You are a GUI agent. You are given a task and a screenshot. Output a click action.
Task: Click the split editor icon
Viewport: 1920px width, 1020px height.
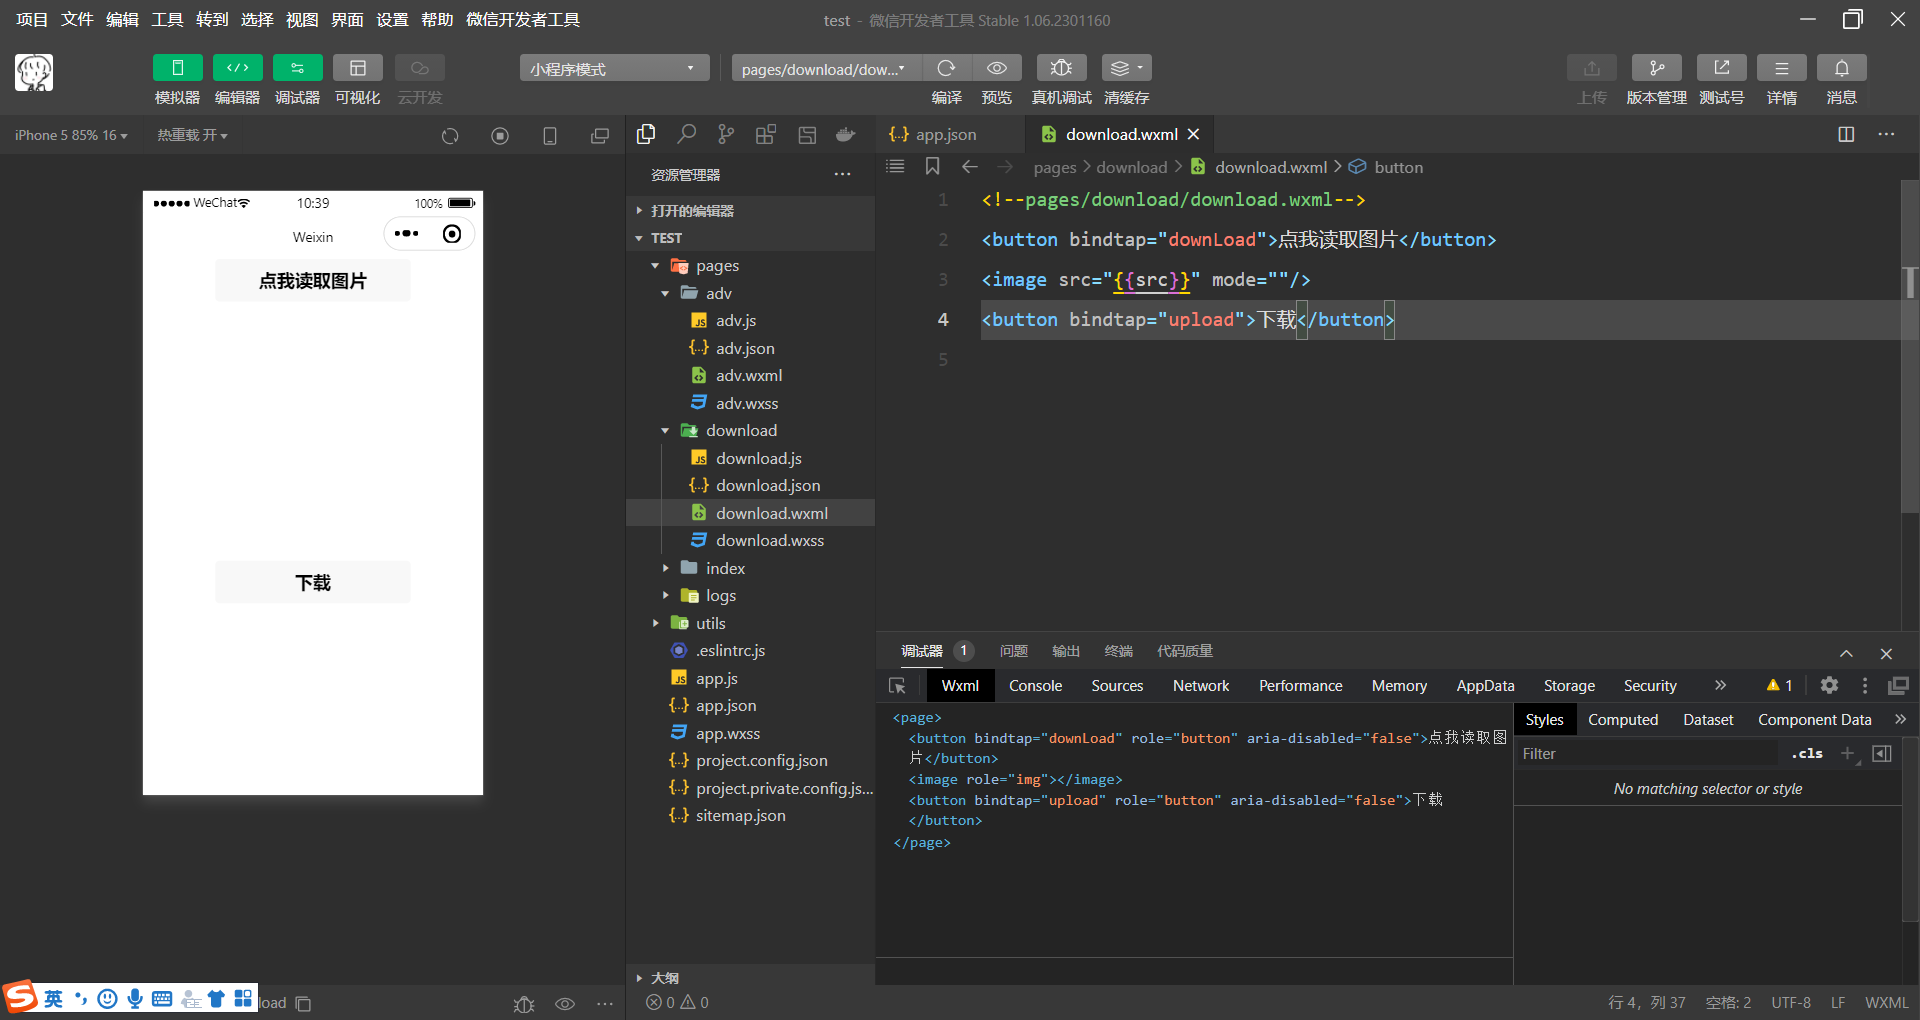1846,134
